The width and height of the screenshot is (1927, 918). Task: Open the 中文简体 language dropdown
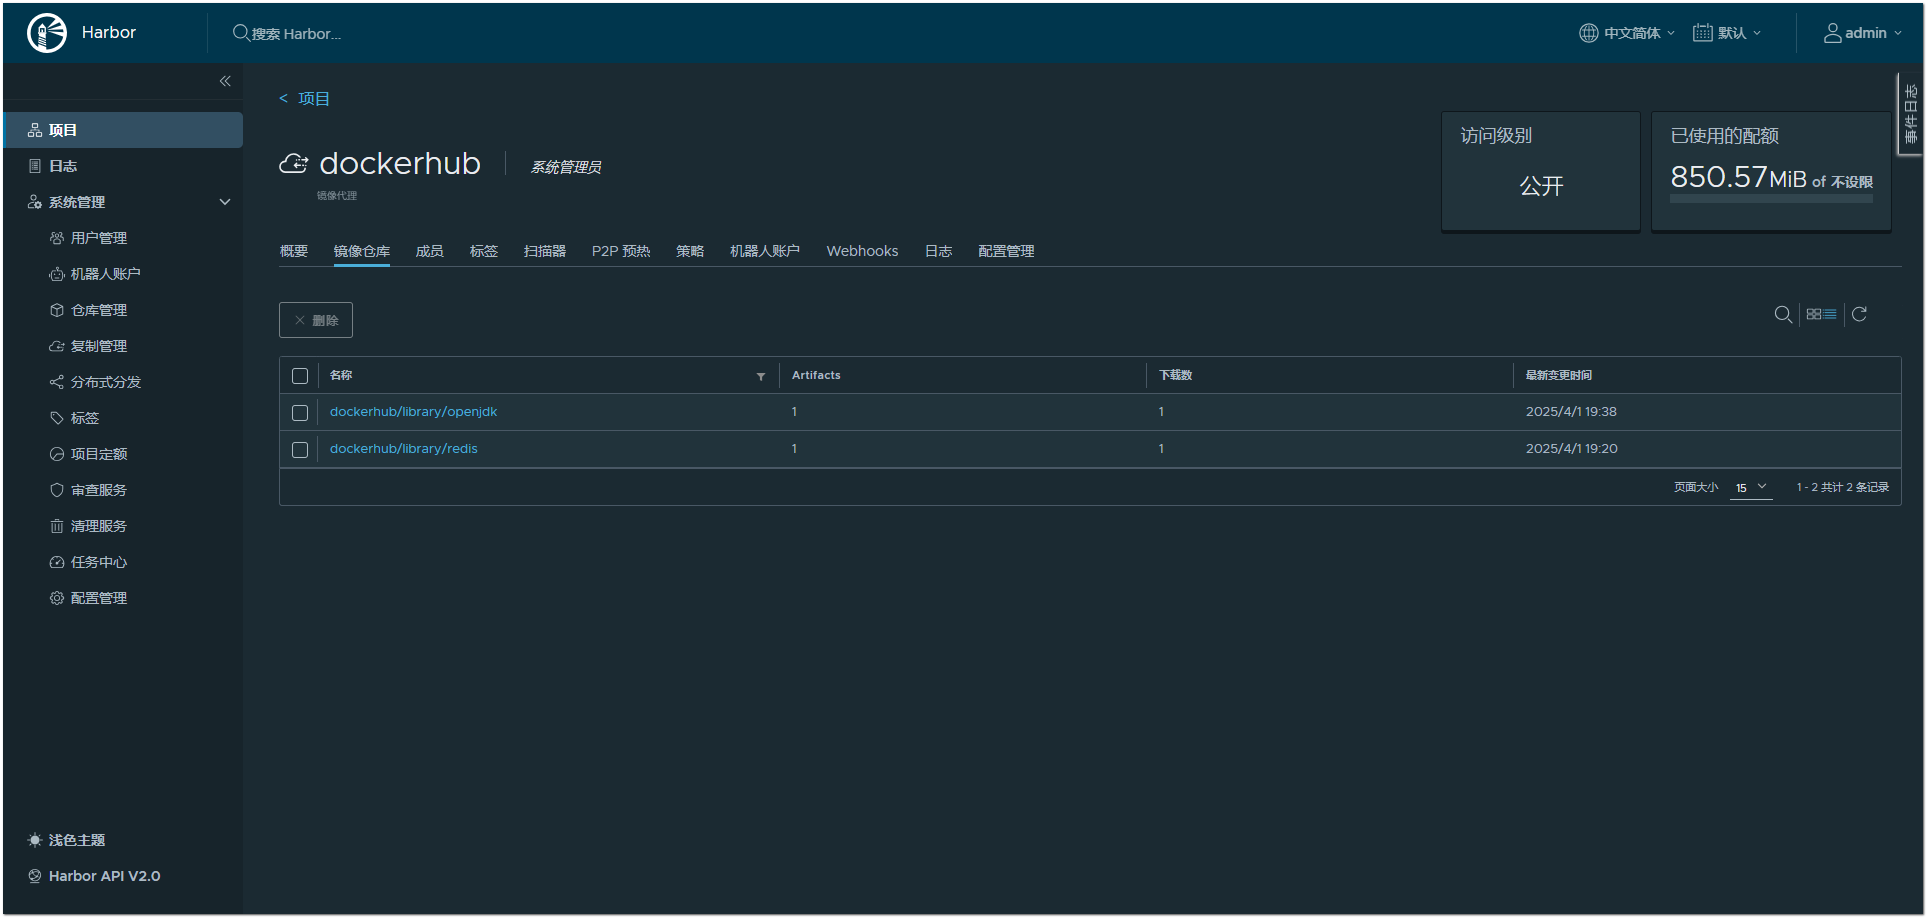click(x=1627, y=33)
